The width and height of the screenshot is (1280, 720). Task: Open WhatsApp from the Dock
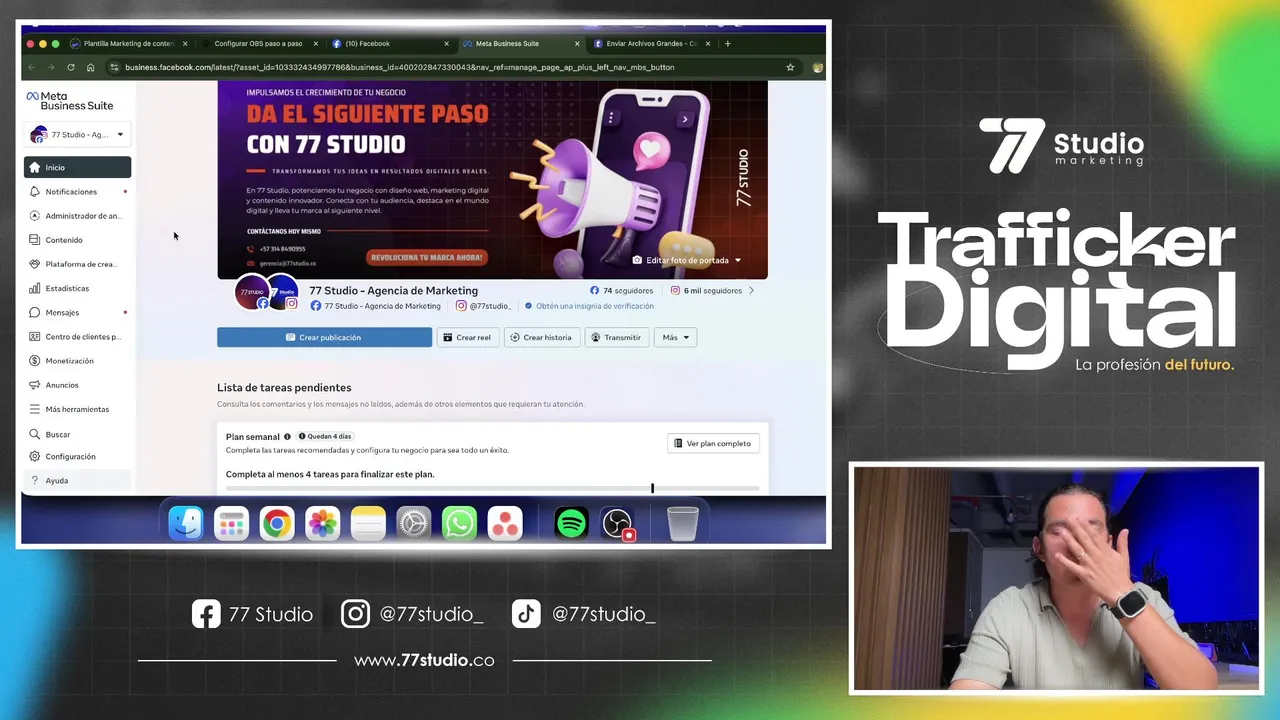[459, 523]
